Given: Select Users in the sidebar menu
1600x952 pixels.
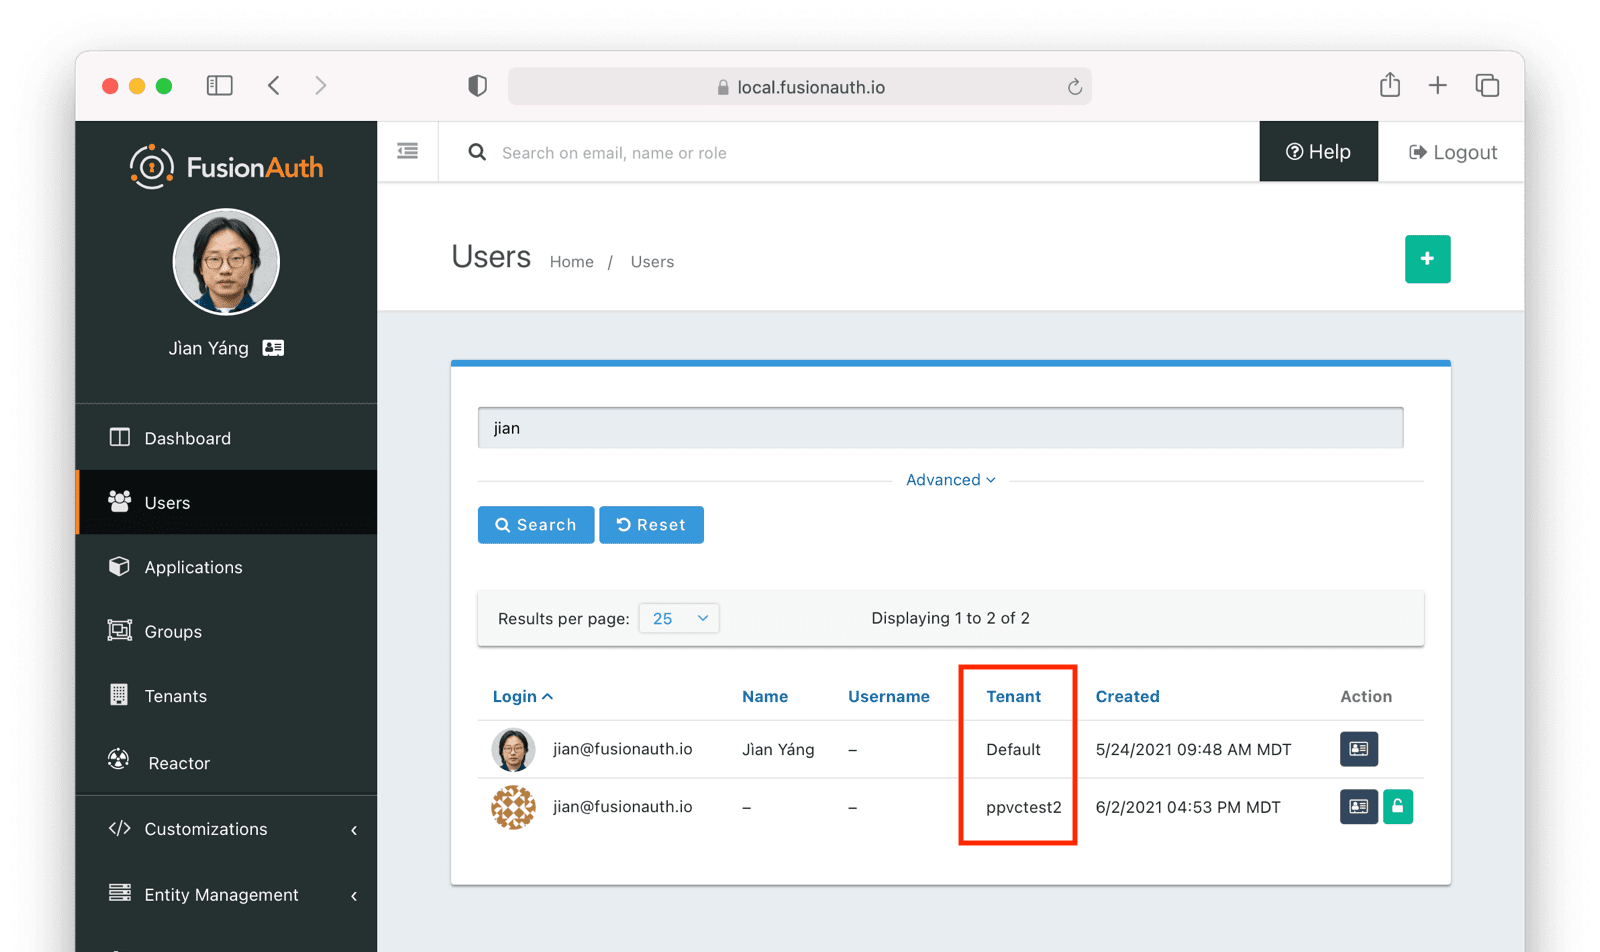Looking at the screenshot, I should 166,502.
